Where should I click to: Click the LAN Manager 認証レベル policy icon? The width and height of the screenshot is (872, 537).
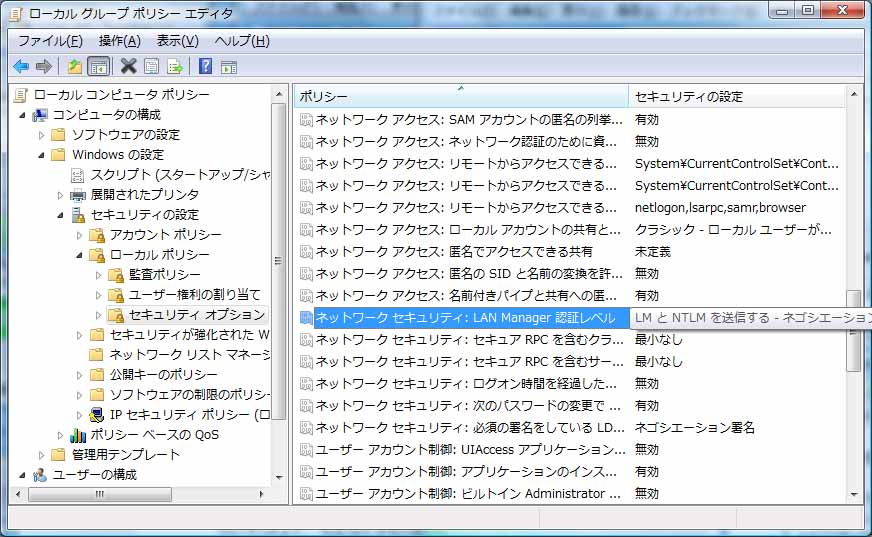(x=306, y=317)
